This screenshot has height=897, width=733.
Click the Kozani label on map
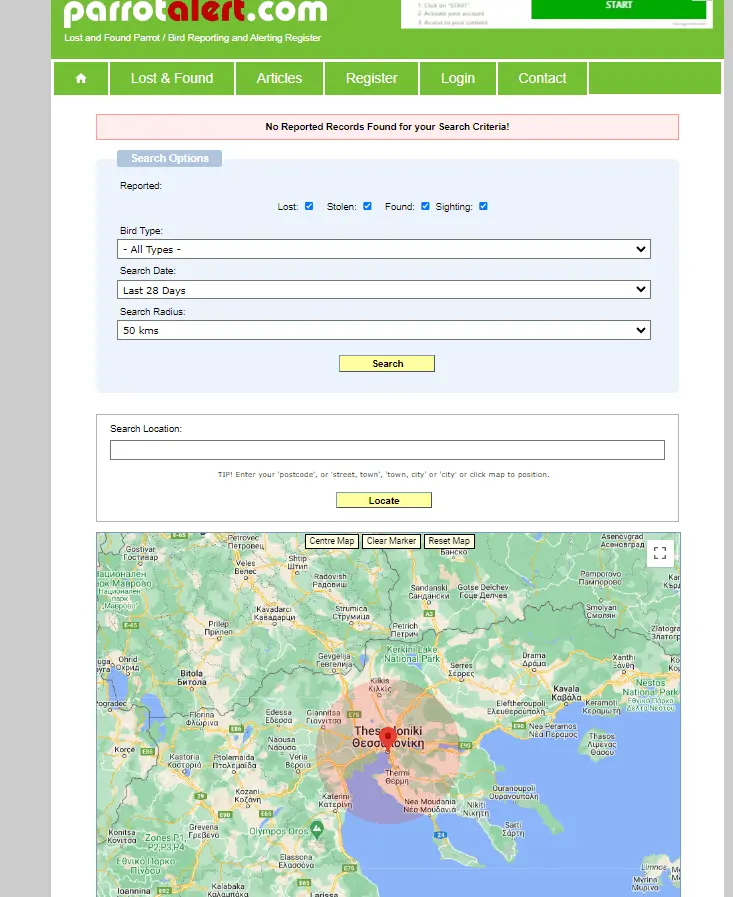point(248,796)
